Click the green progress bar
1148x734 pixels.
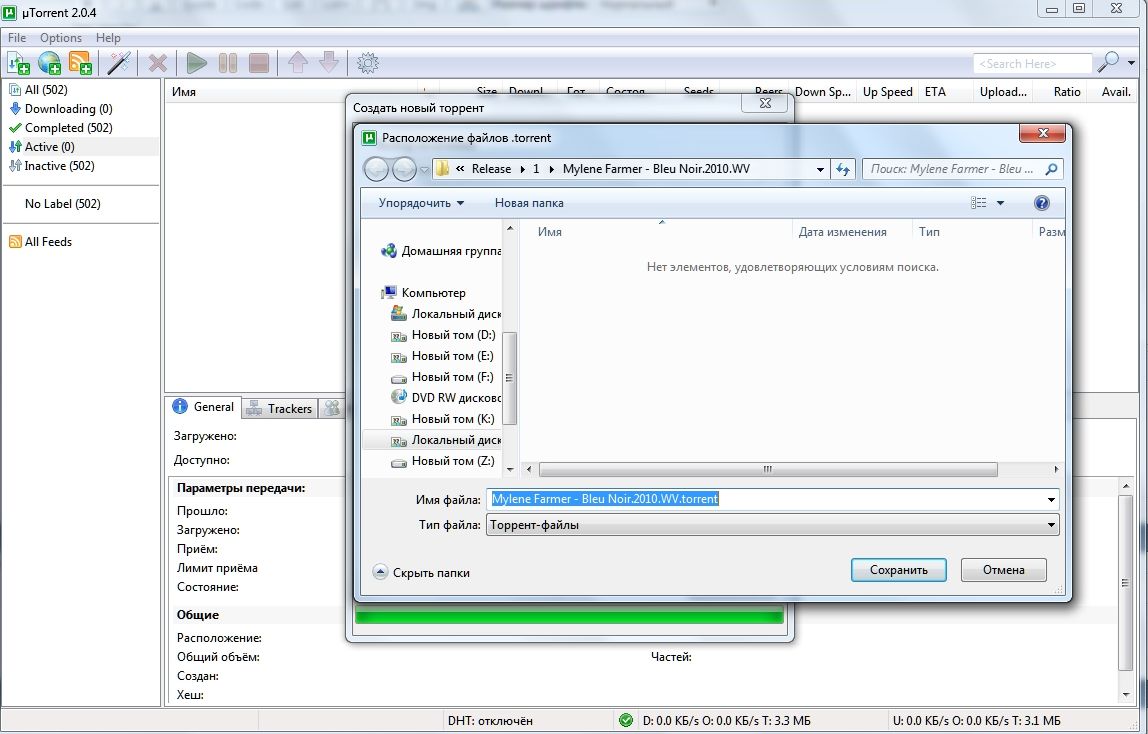click(x=570, y=616)
